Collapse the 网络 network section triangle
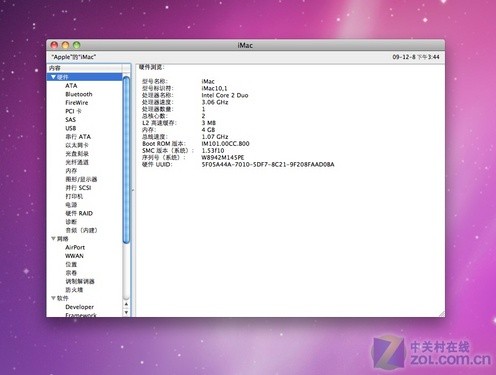496x375 pixels. coord(53,239)
